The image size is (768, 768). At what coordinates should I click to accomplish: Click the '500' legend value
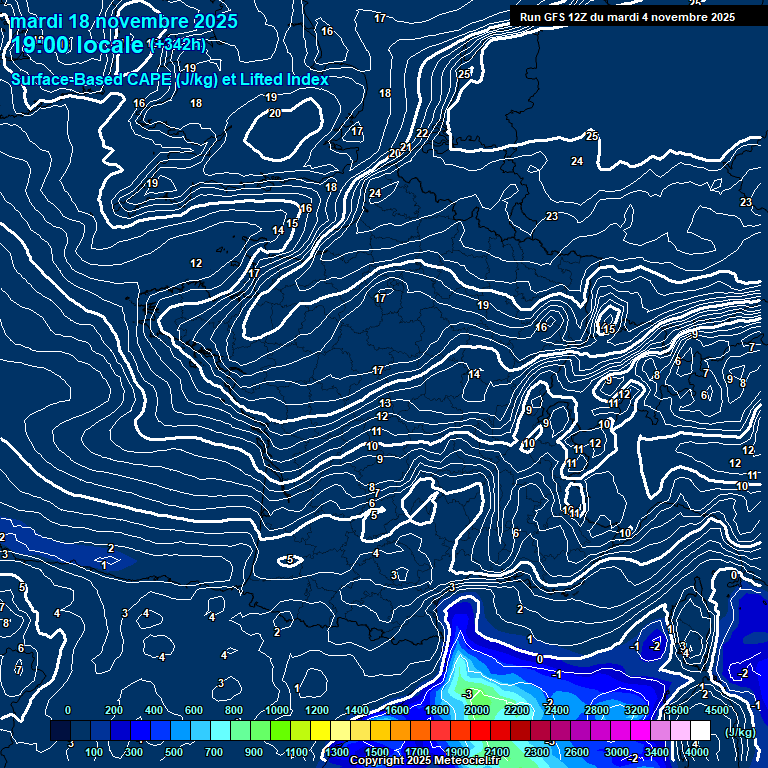coord(173,752)
